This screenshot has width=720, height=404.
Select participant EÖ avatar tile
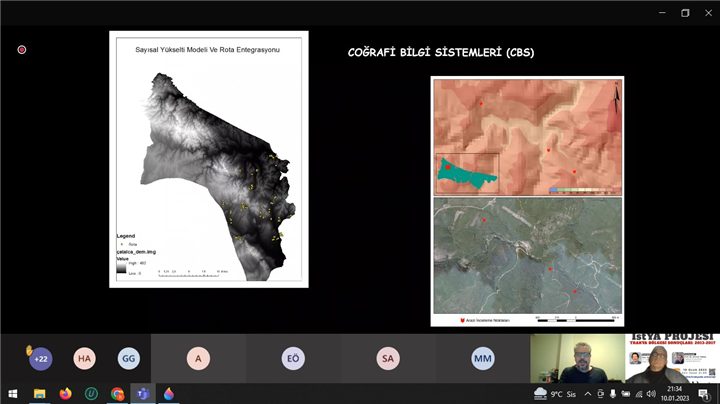293,359
